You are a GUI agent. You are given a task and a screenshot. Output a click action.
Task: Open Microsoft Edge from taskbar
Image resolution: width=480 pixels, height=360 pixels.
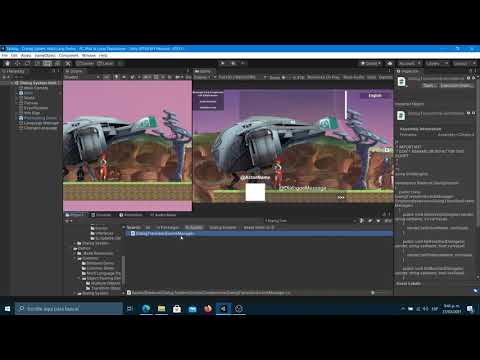tap(146, 309)
